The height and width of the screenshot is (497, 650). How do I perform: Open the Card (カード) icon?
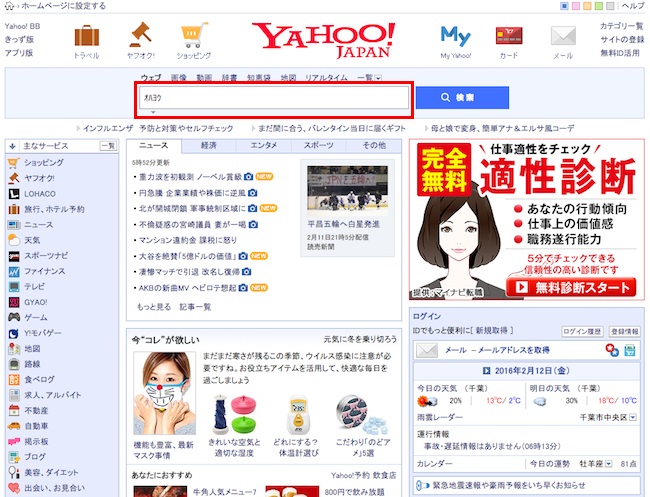(509, 36)
